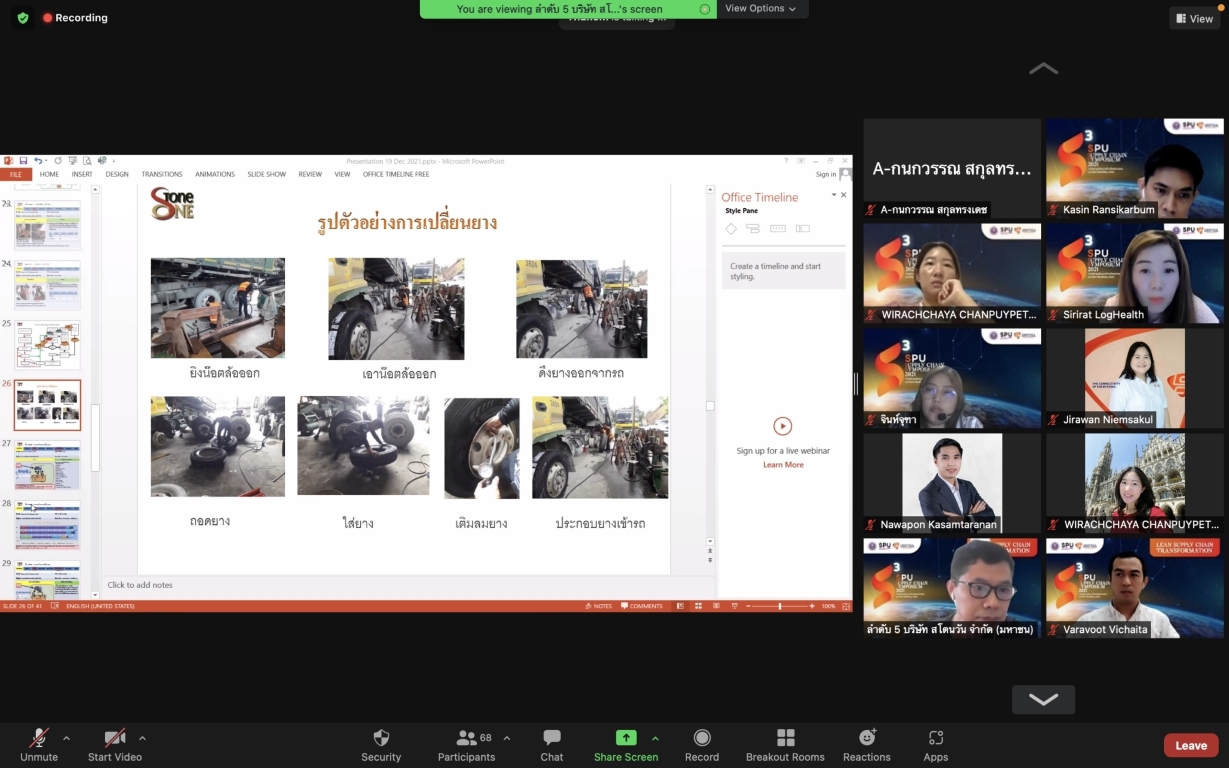The image size is (1229, 768).
Task: Open the FILE tab in PowerPoint
Action: pos(16,174)
